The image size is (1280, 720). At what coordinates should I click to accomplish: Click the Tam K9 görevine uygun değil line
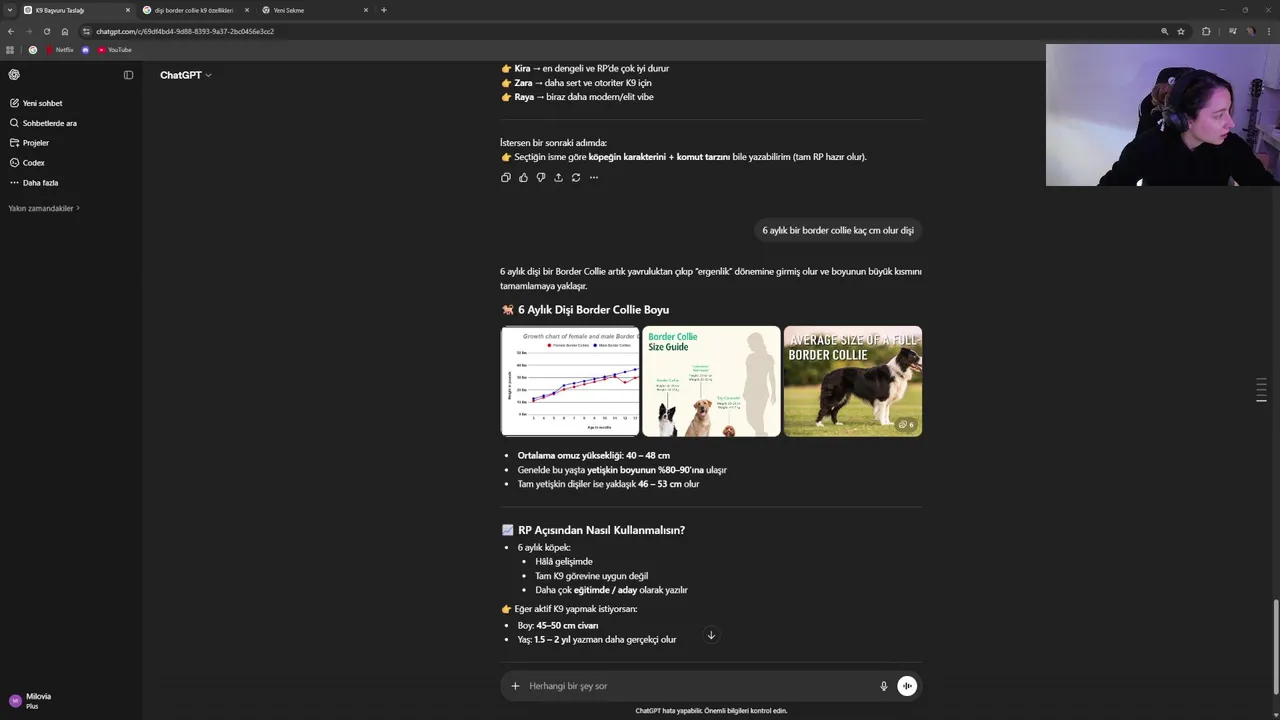592,576
